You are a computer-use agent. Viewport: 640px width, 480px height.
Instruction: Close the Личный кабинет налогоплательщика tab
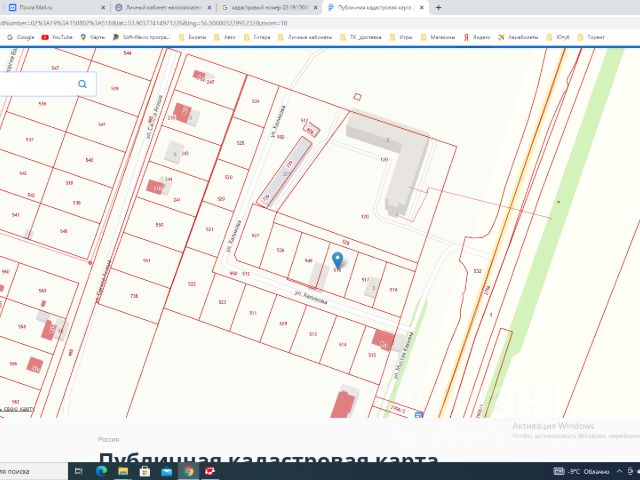coord(209,7)
